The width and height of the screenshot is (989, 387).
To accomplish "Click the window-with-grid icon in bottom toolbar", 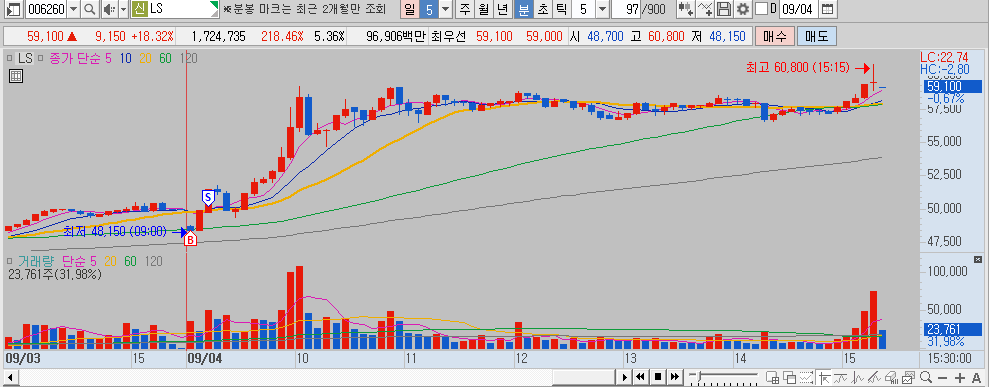I will click(x=773, y=377).
